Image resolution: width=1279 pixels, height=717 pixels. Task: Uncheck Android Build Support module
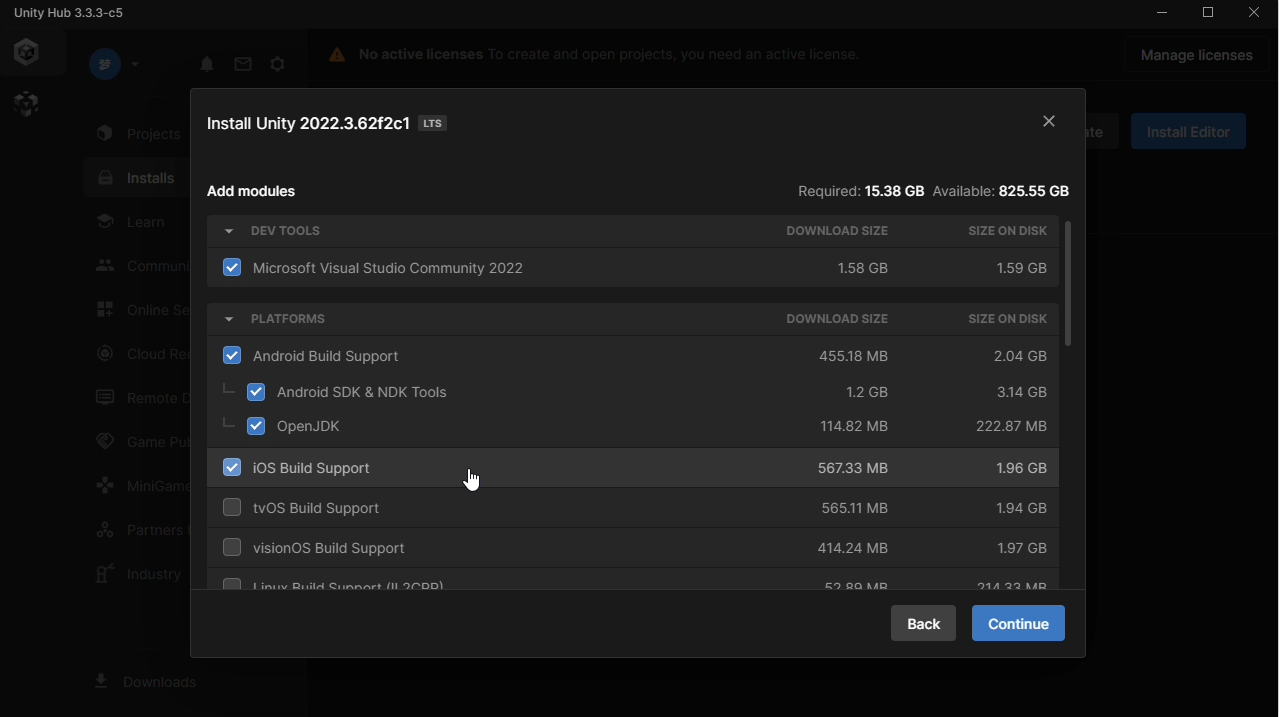[x=232, y=356]
